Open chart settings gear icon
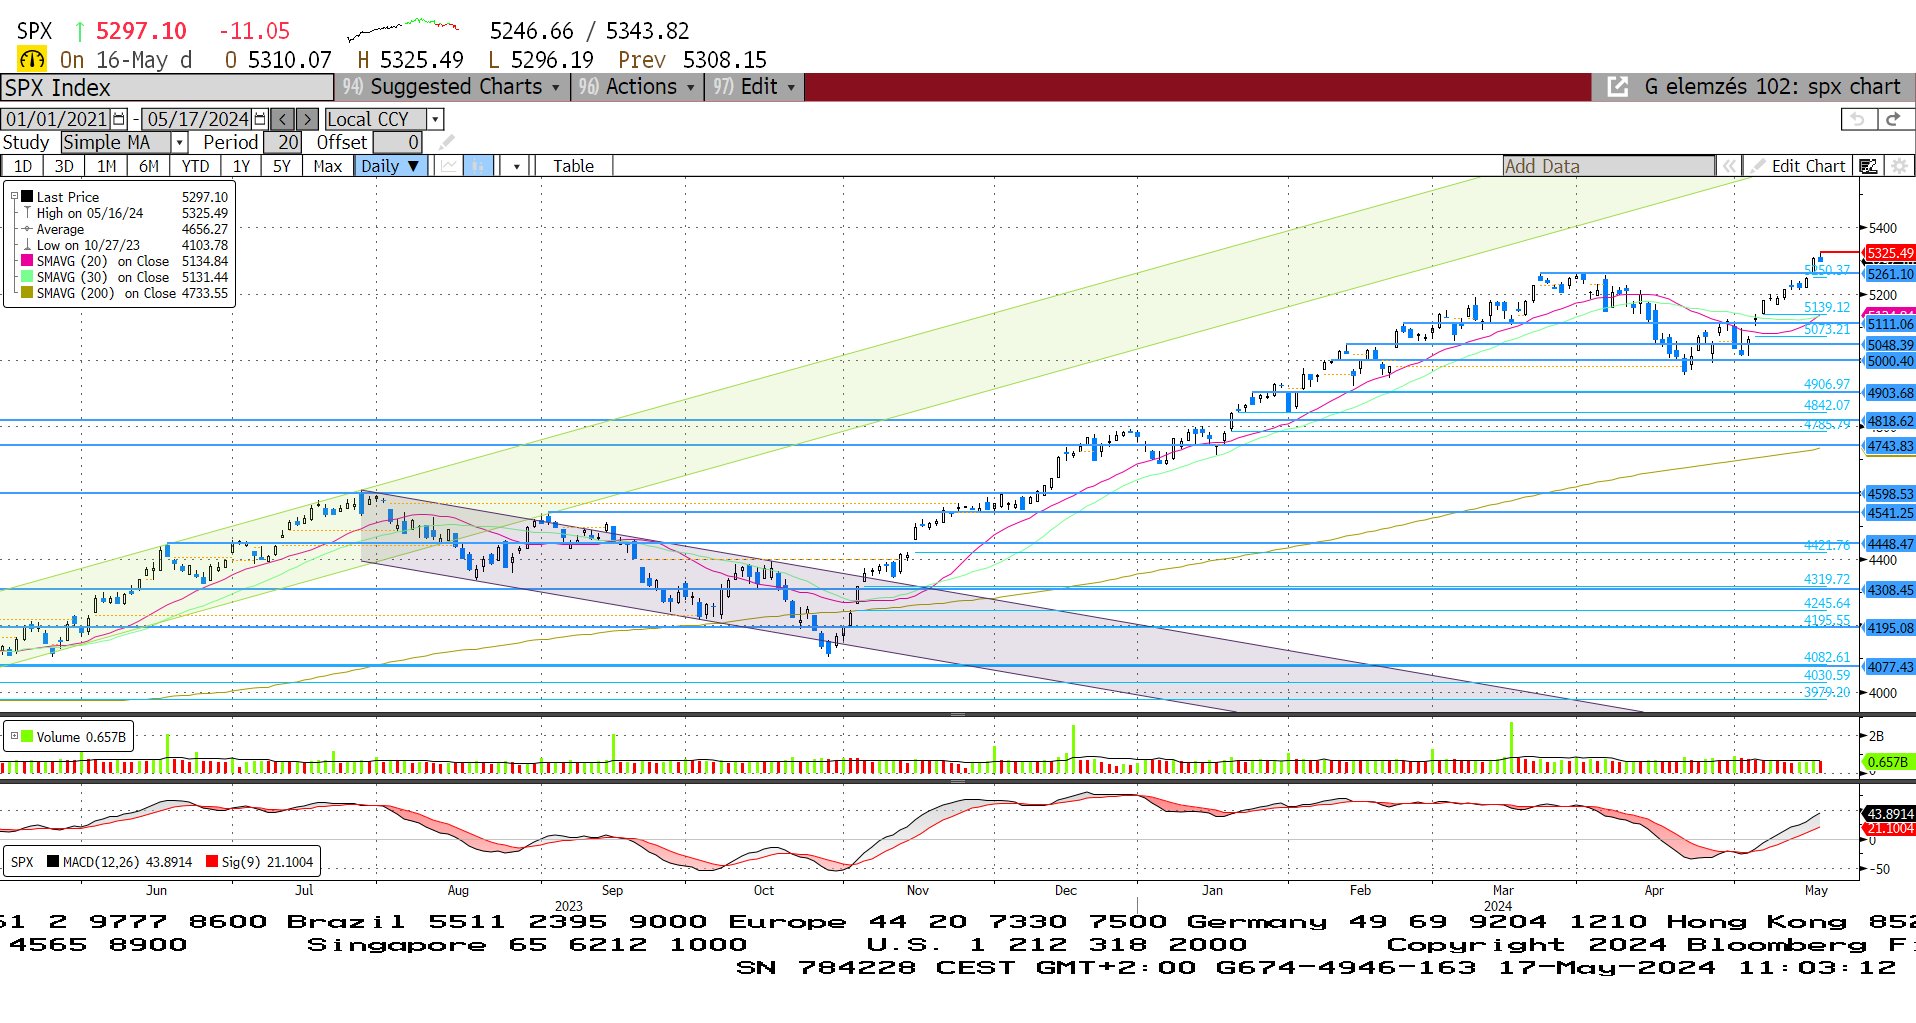This screenshot has width=1916, height=1023. click(1899, 166)
